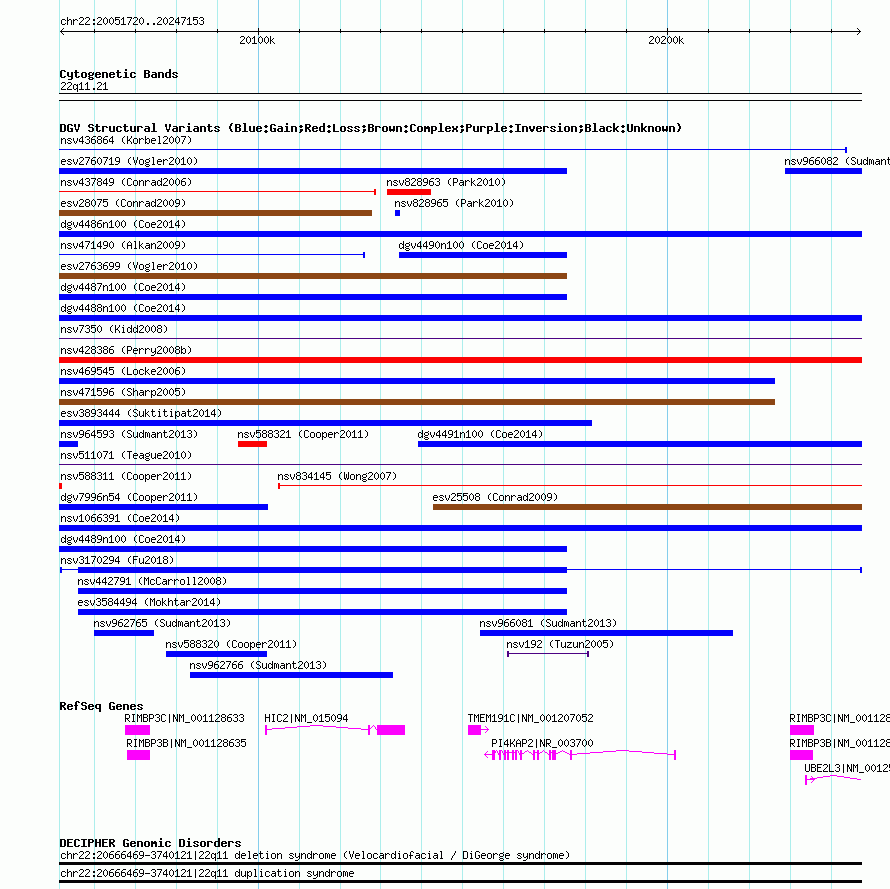890x889 pixels.
Task: Click the nsv588311 (Cooper2011) label
Action: 126,476
